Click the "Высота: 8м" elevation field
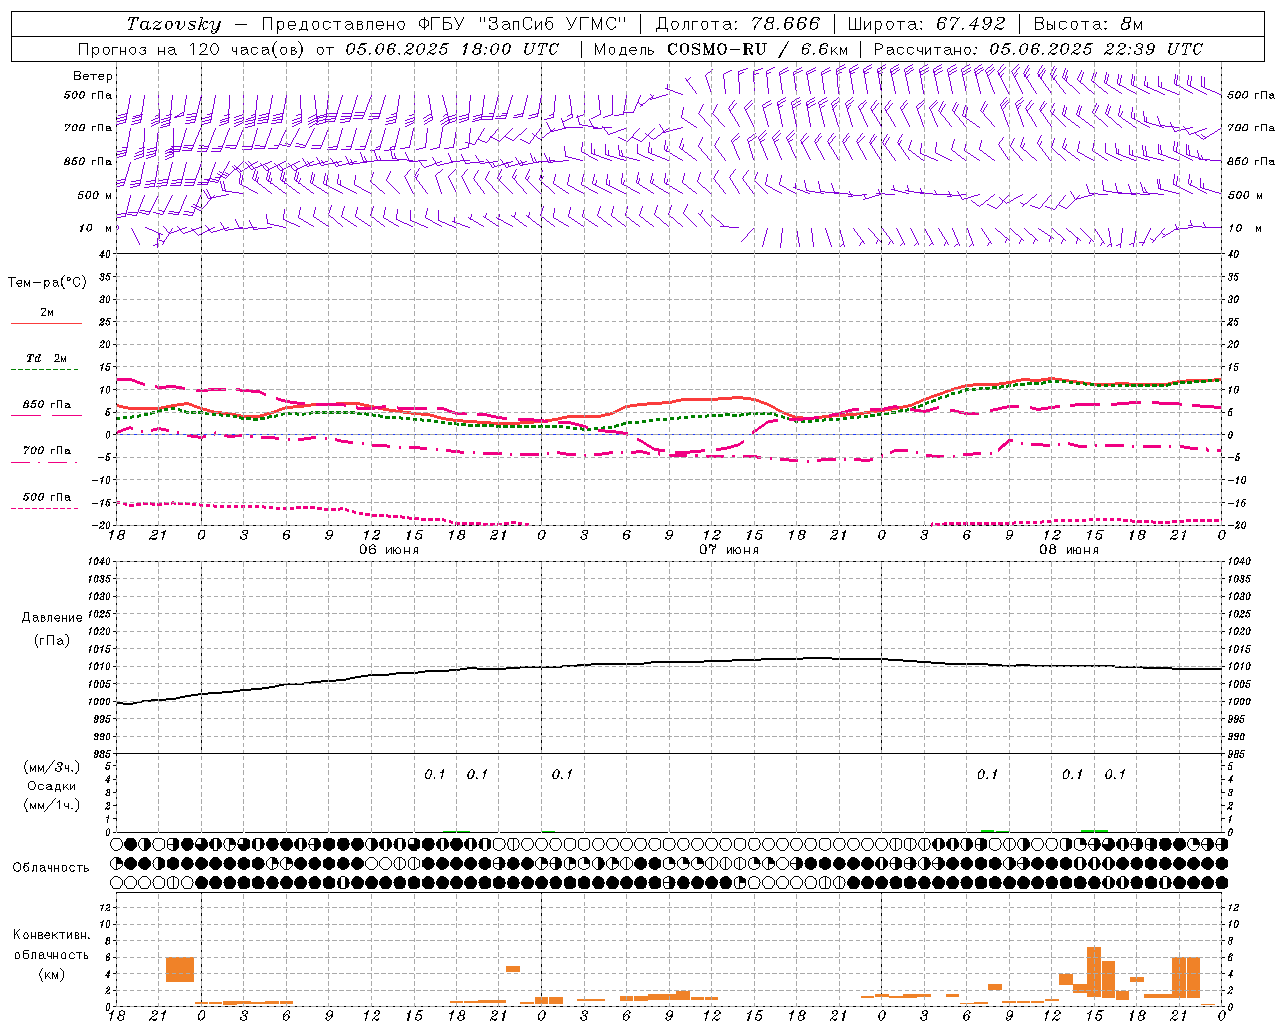 1088,24
